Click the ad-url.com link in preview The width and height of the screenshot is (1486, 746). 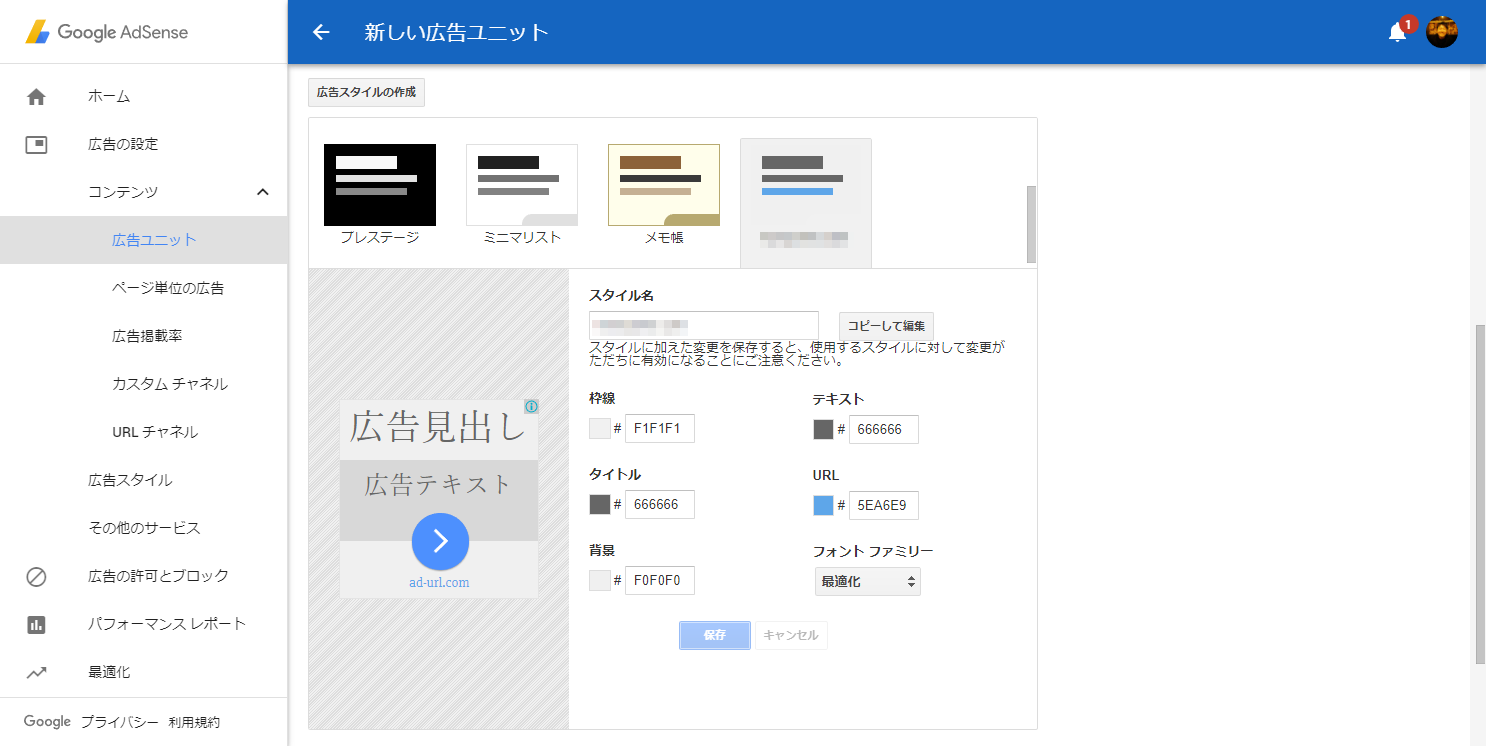click(439, 583)
